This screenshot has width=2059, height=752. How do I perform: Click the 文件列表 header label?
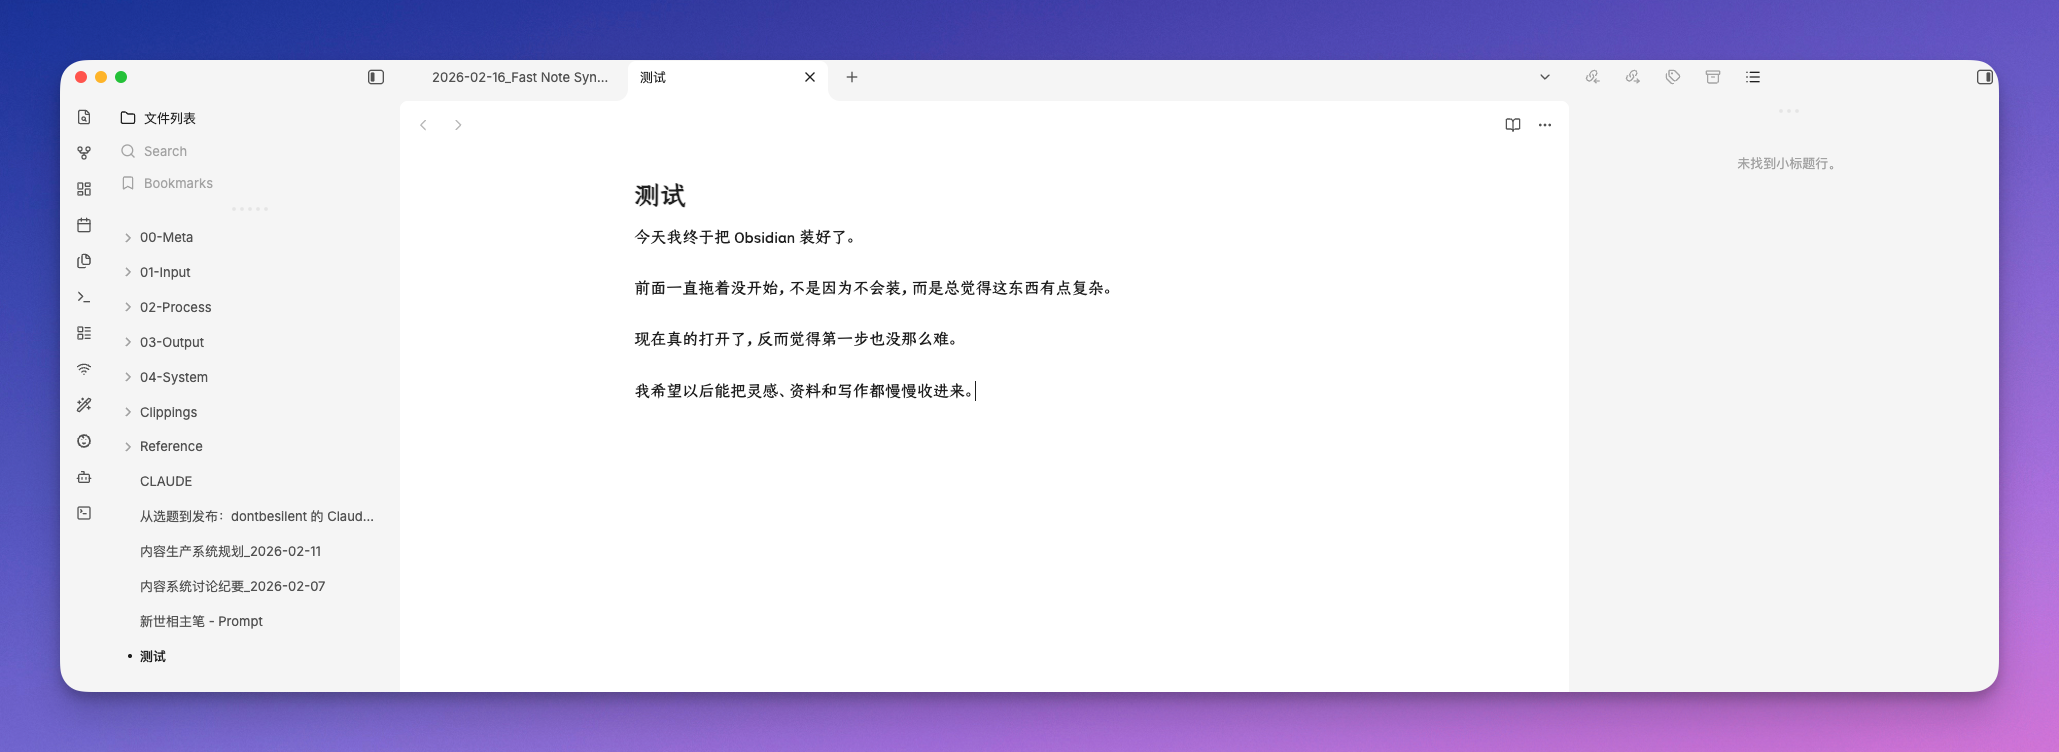tap(170, 118)
